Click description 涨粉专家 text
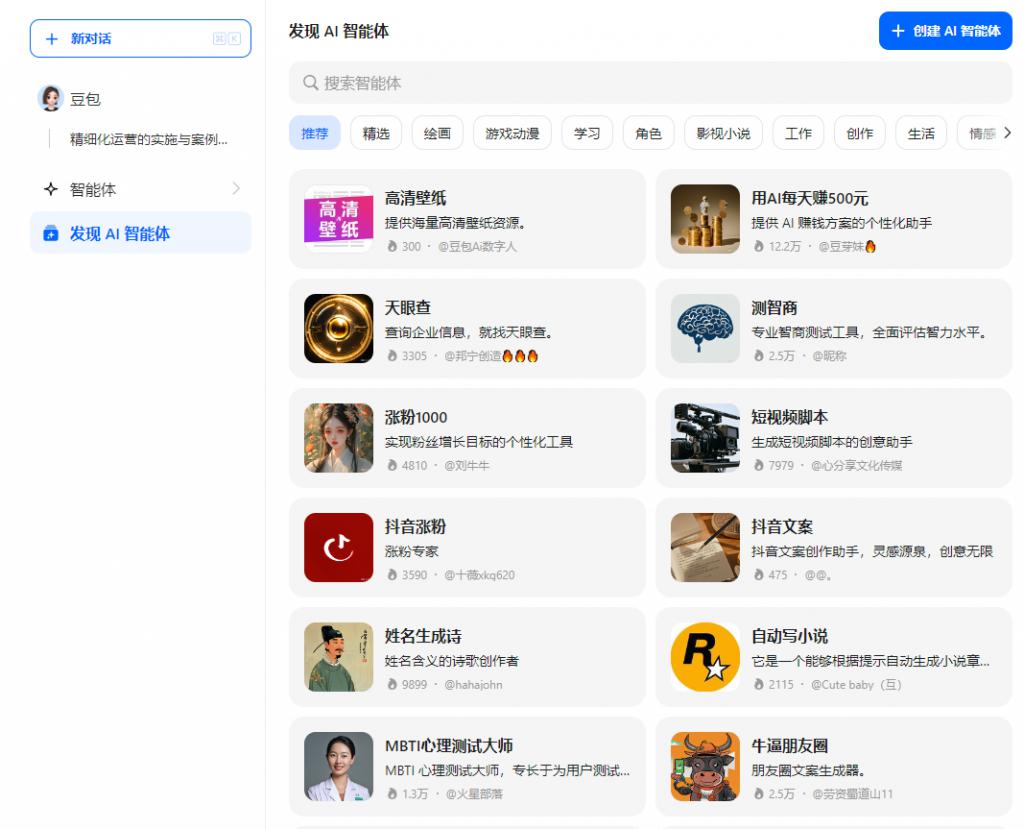The image size is (1024, 829). pyautogui.click(x=411, y=551)
